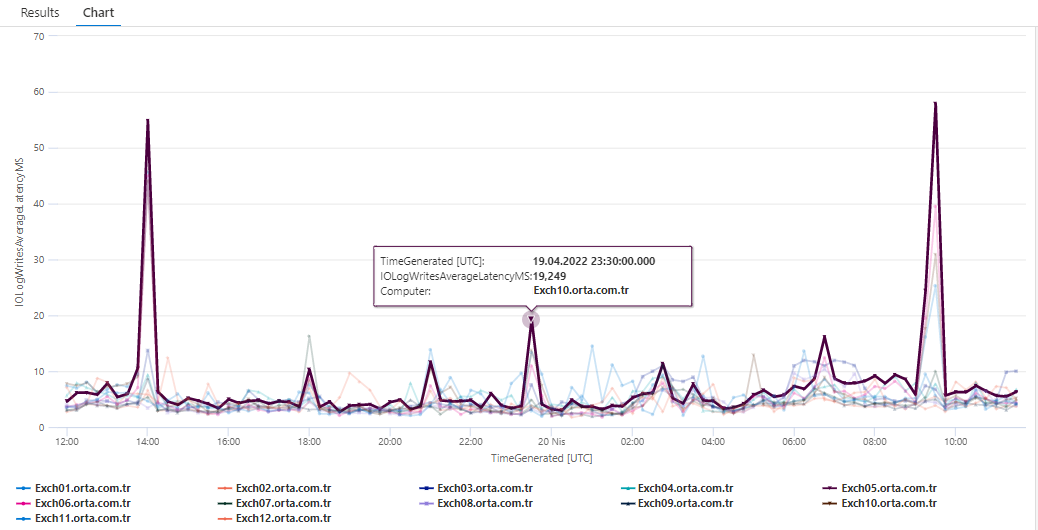This screenshot has height=530, width=1038.
Task: Toggle Exch02.orta.com.tr series in legend
Action: pos(274,489)
